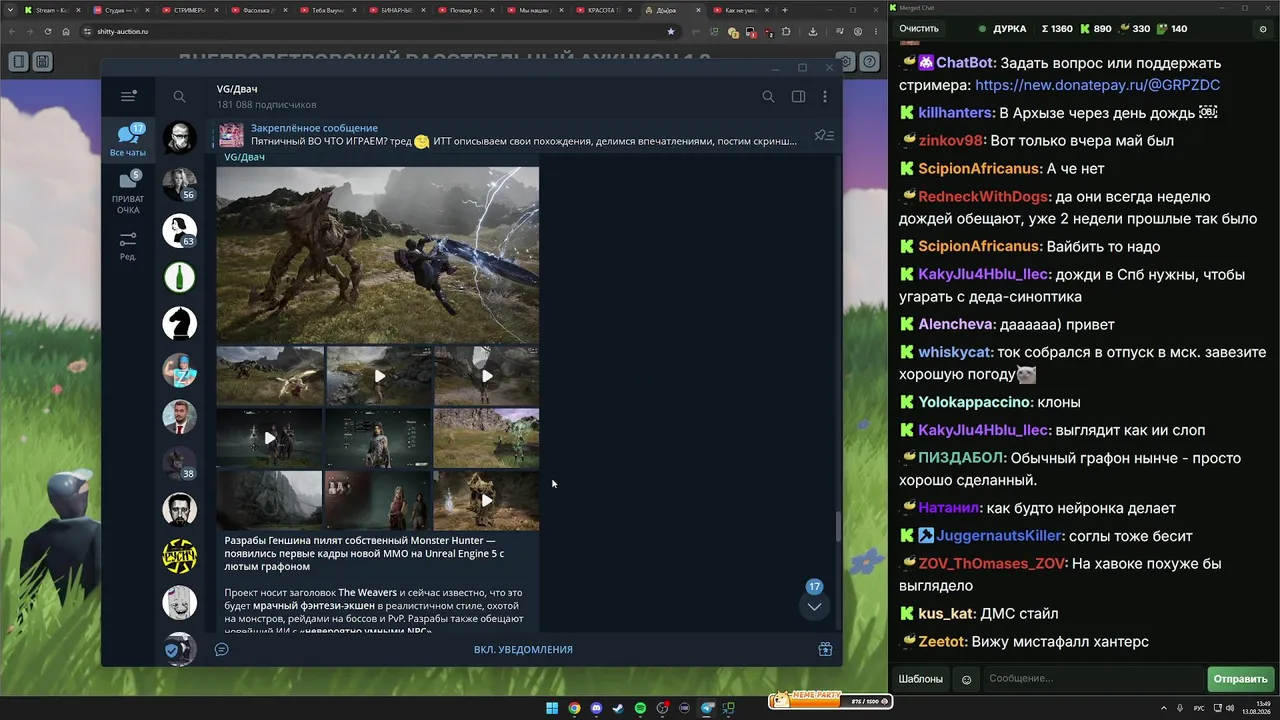The width and height of the screenshot is (1280, 720).
Task: Open Telegram from the taskbar
Action: click(x=707, y=708)
